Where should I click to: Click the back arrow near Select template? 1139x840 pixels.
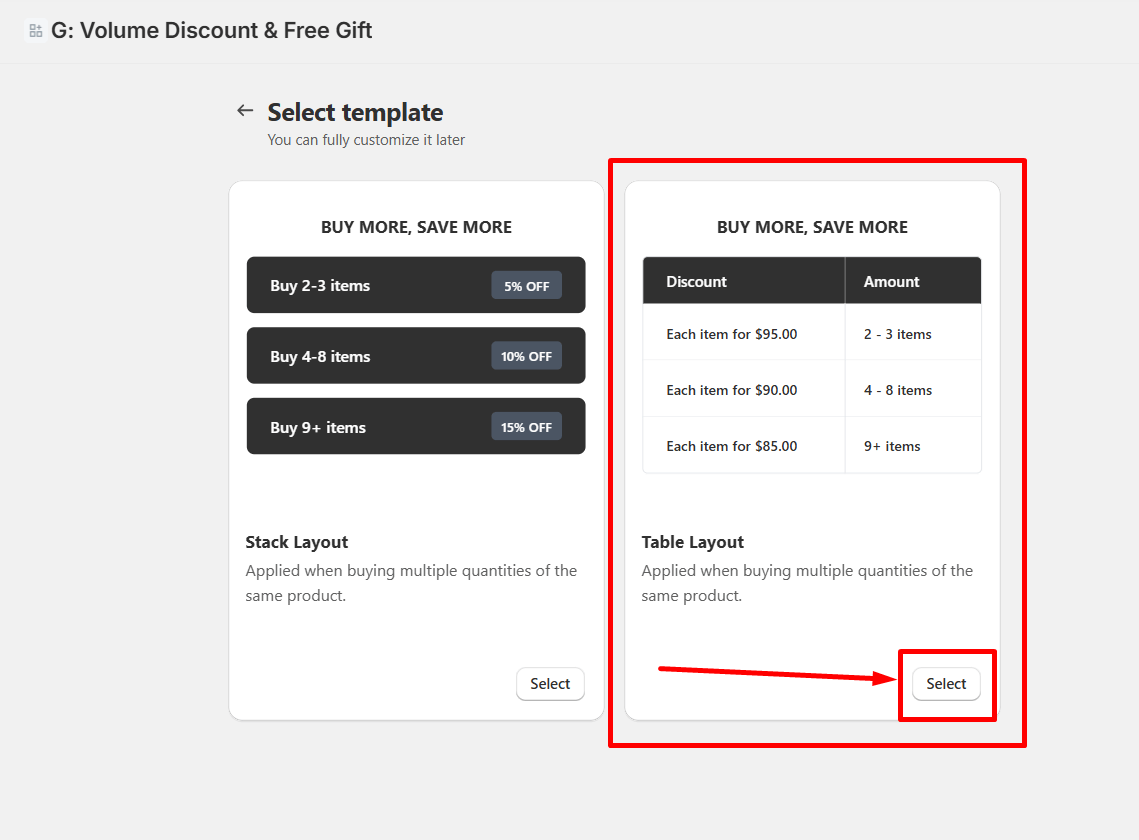[245, 111]
